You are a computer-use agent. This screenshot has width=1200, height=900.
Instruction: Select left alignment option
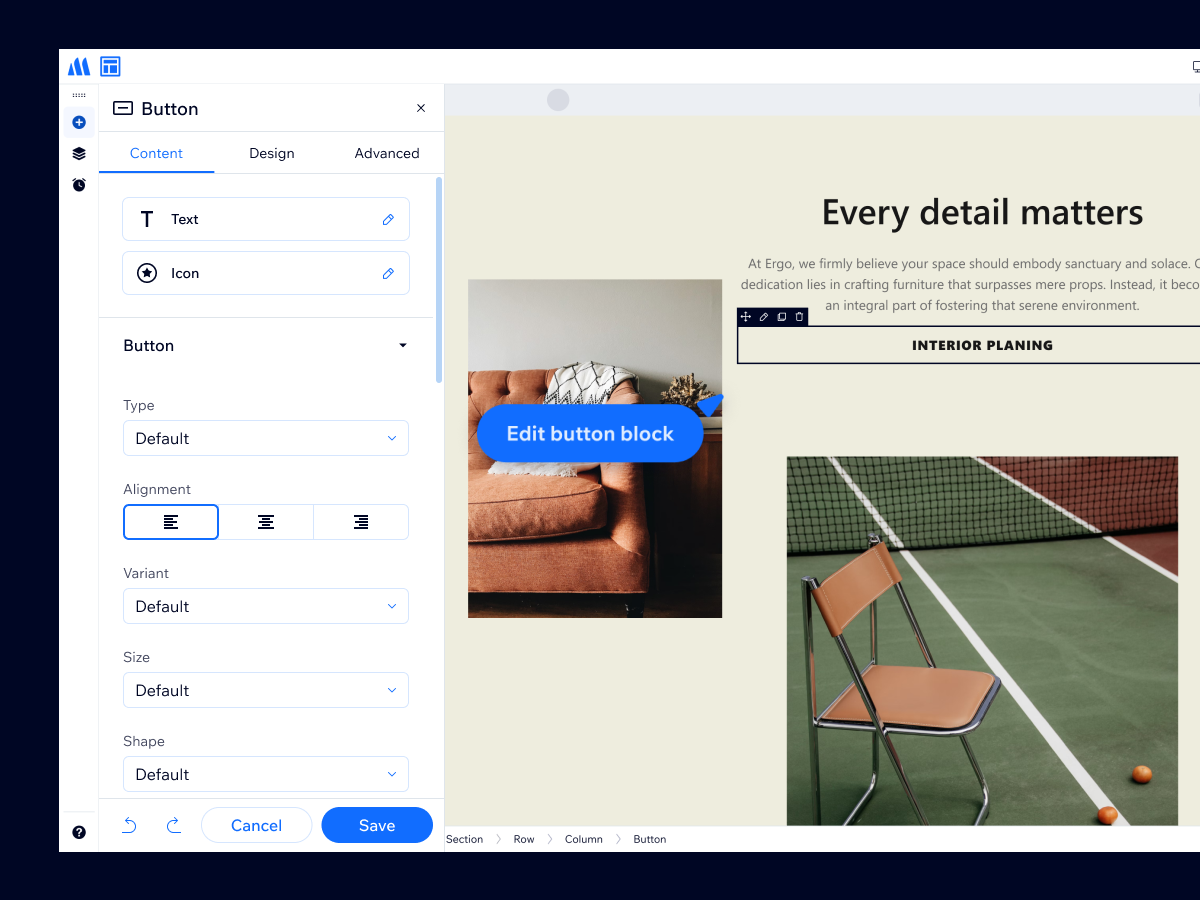pyautogui.click(x=171, y=522)
